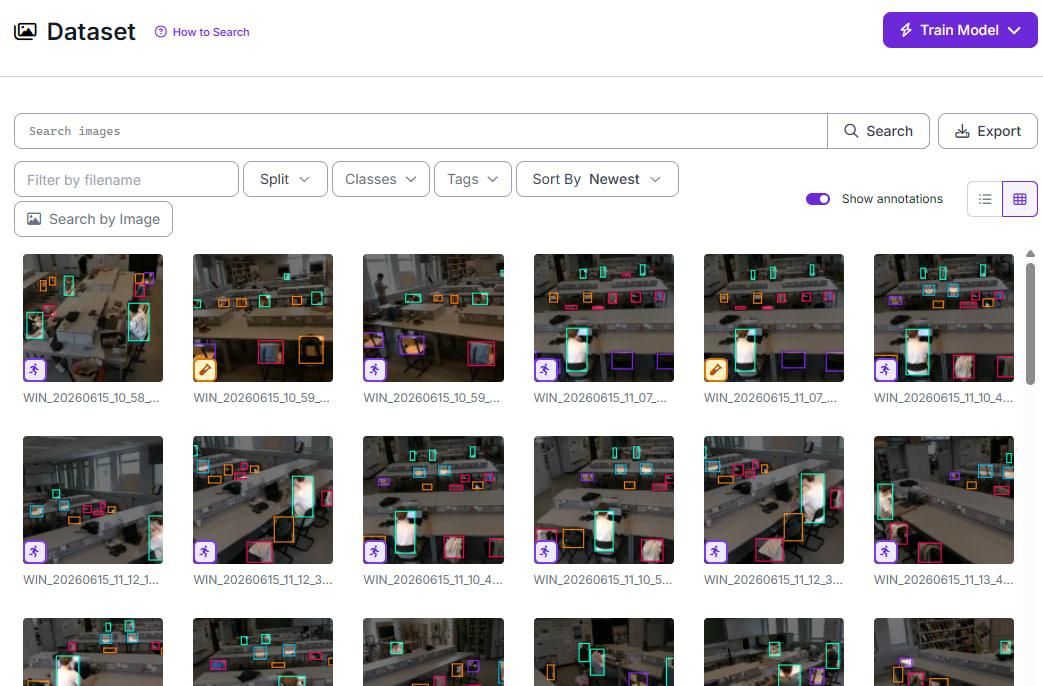Click the Search by Image button
This screenshot has width=1043, height=686.
coord(94,219)
